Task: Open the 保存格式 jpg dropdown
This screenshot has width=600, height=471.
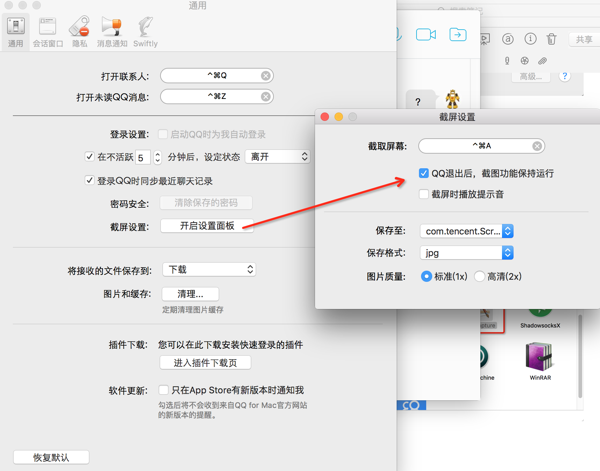Action: click(x=466, y=253)
